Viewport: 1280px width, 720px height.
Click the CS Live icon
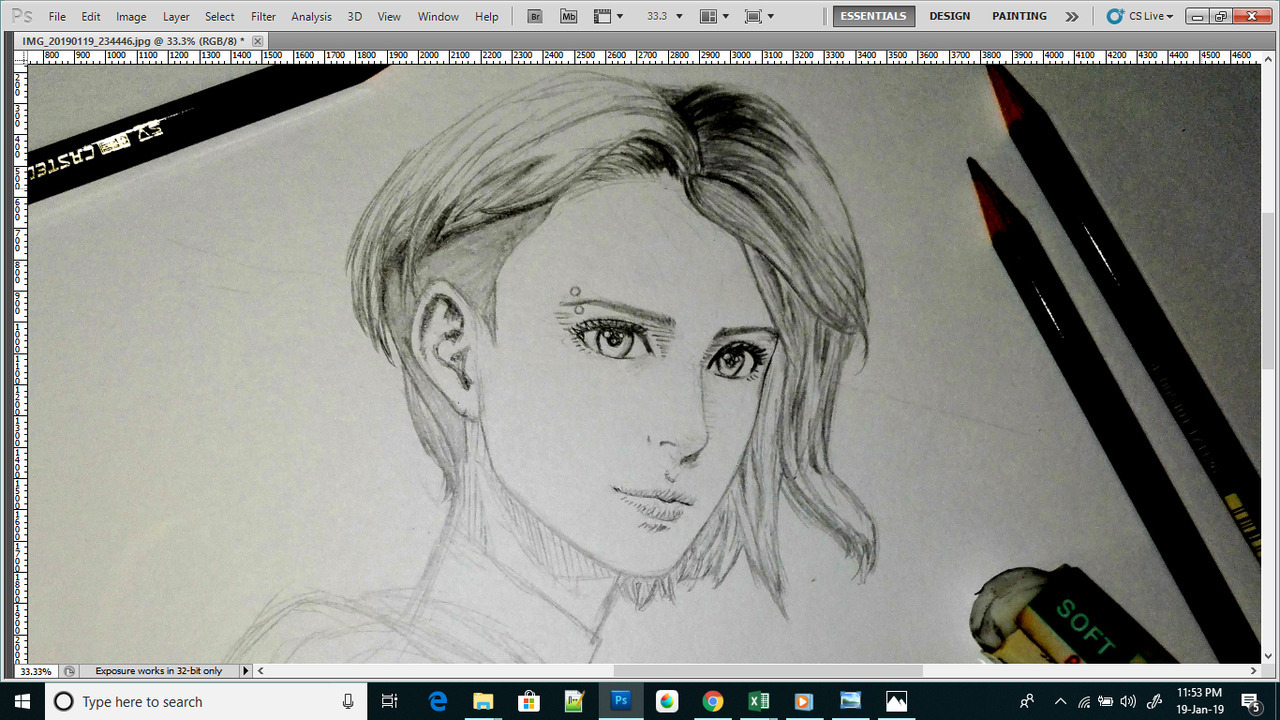click(x=1115, y=16)
